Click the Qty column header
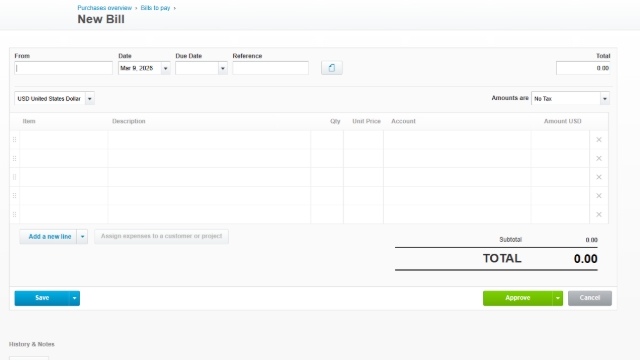640x360 pixels. click(335, 121)
